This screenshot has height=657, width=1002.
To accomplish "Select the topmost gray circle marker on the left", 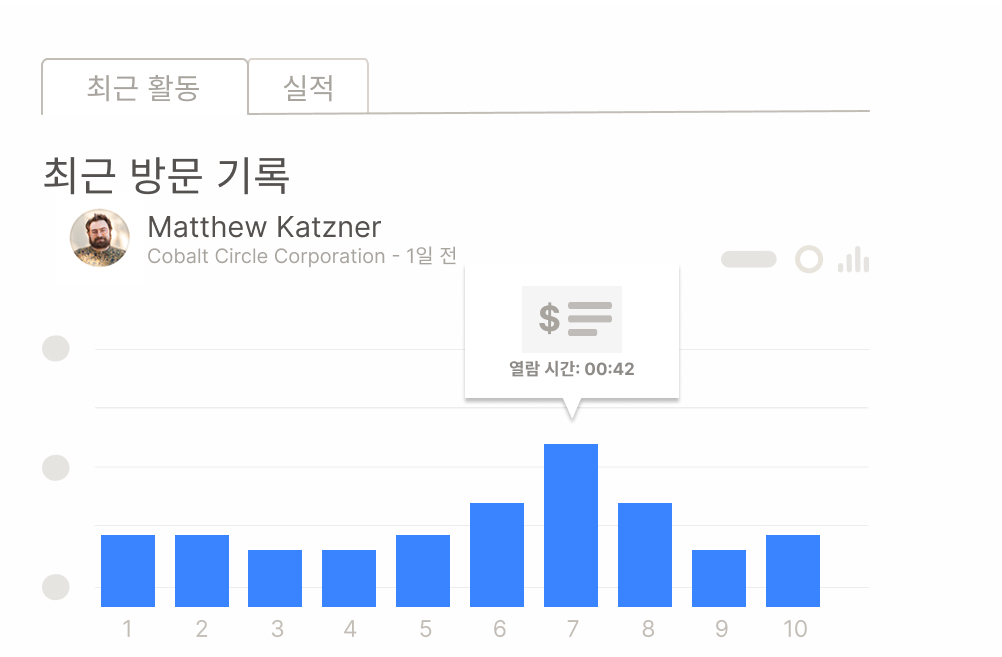I will point(56,349).
